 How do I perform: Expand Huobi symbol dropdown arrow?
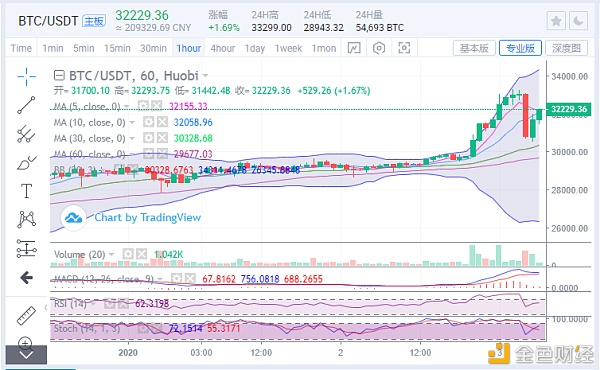205,76
